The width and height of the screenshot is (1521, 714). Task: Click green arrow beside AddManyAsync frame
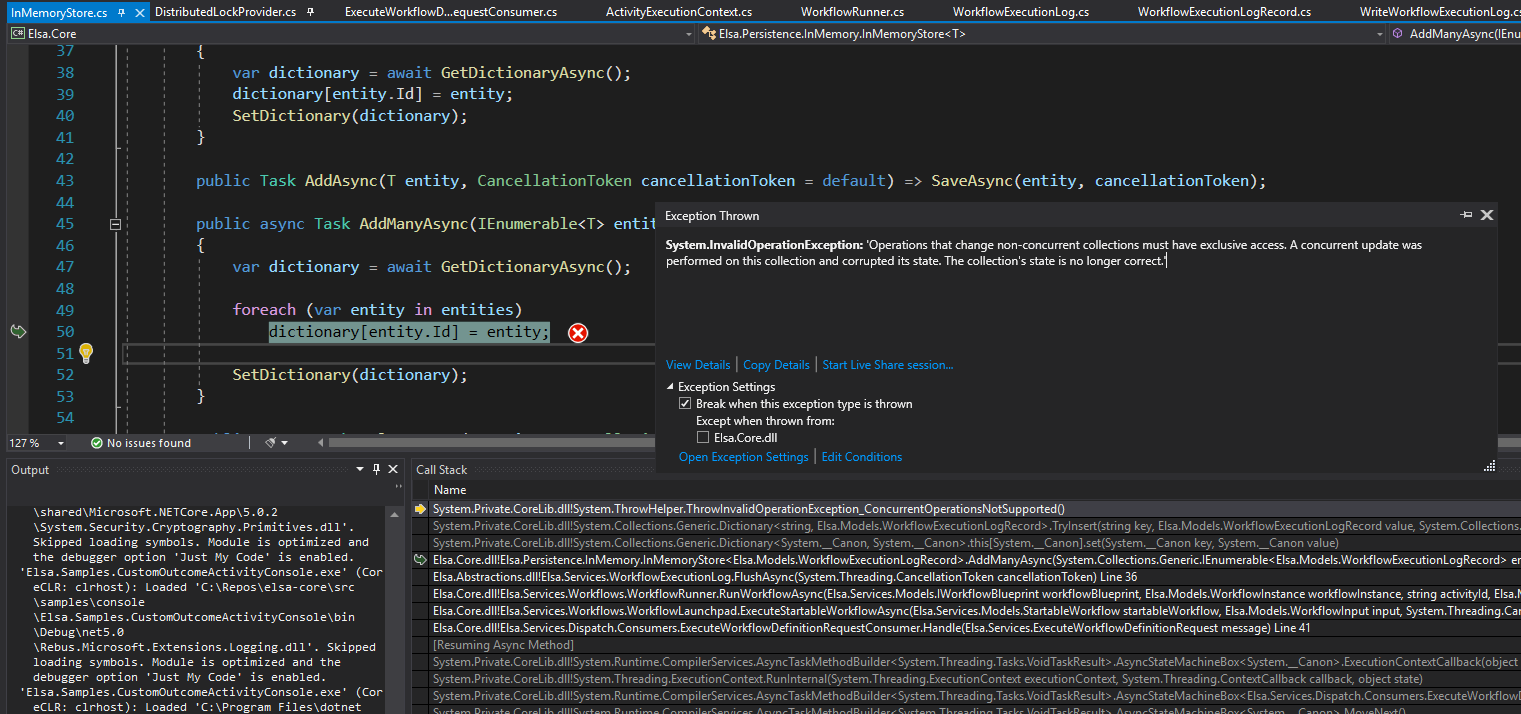tap(420, 560)
